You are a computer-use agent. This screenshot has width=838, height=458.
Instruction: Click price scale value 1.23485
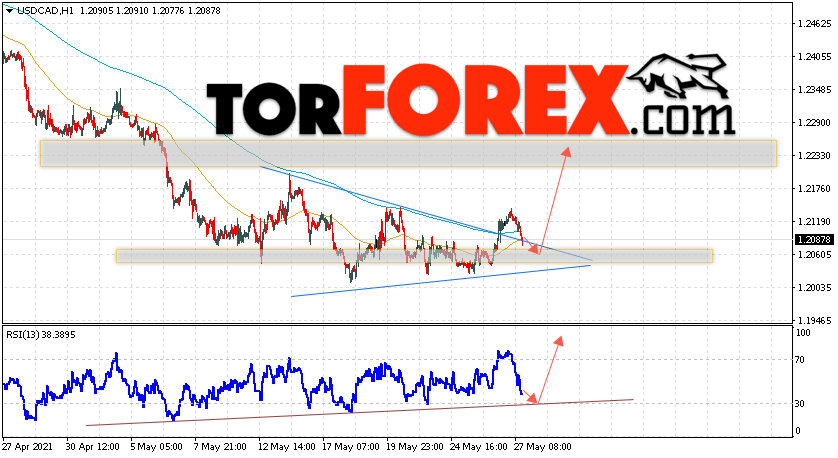814,90
